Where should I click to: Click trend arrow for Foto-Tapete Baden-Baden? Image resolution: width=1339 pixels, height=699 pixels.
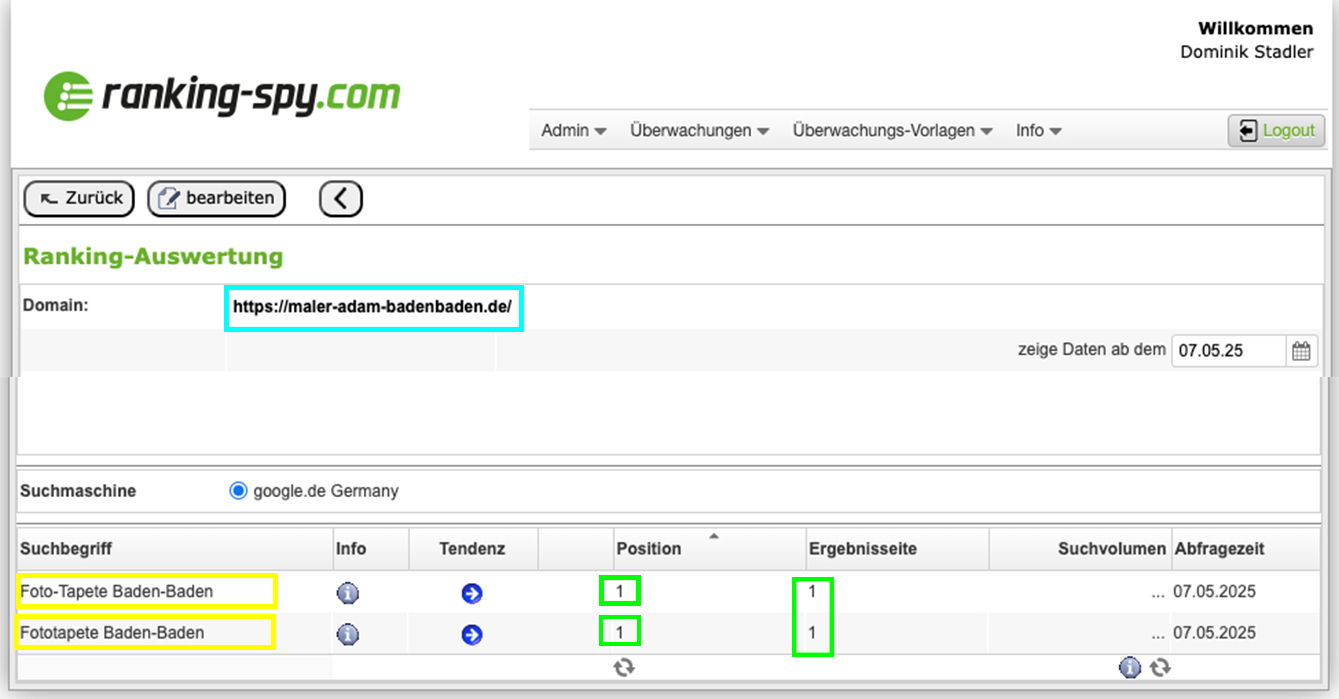tap(472, 593)
